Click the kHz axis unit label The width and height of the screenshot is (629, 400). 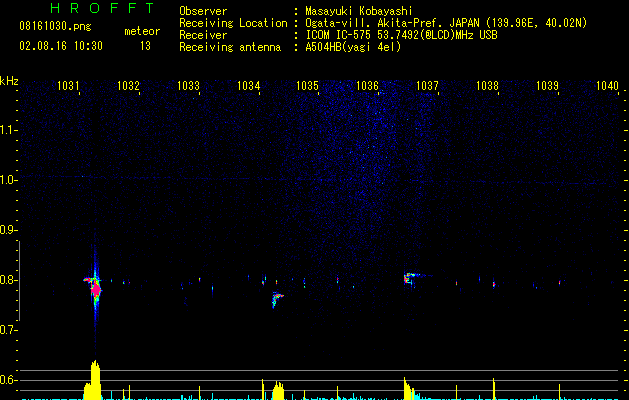[x=9, y=81]
